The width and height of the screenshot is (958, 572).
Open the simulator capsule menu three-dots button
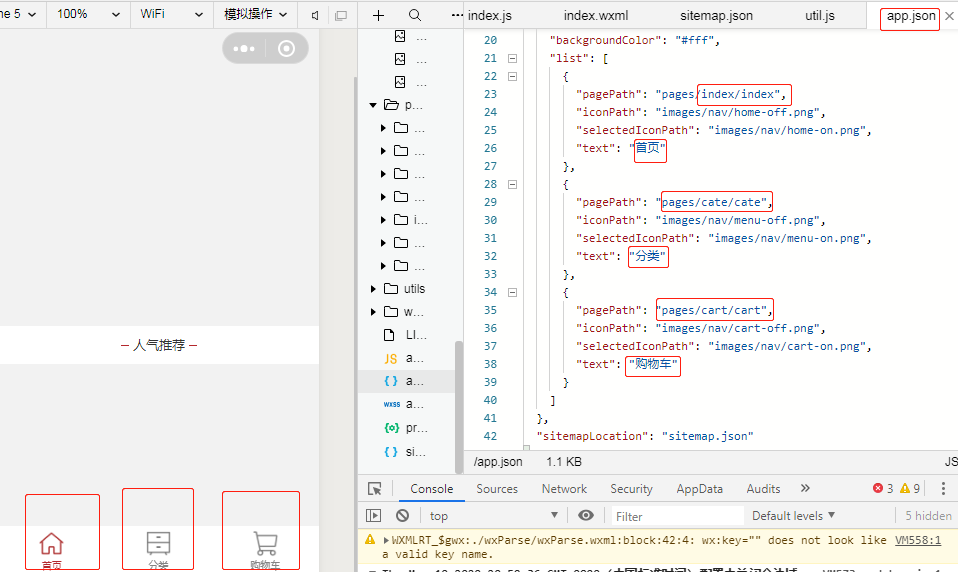244,49
